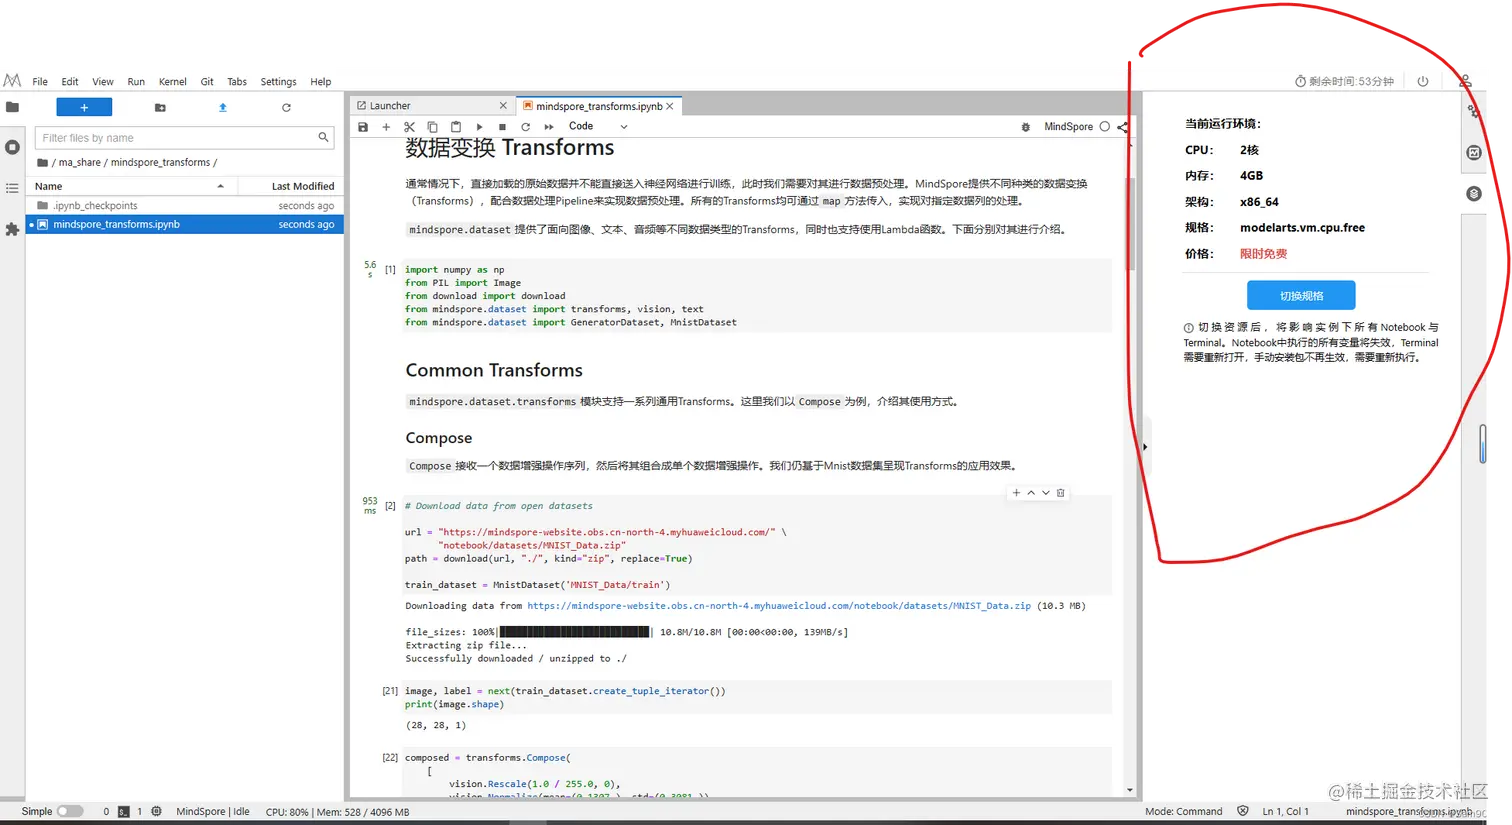Collapse right panel with arrow handle
1512x825 pixels.
(x=1145, y=447)
